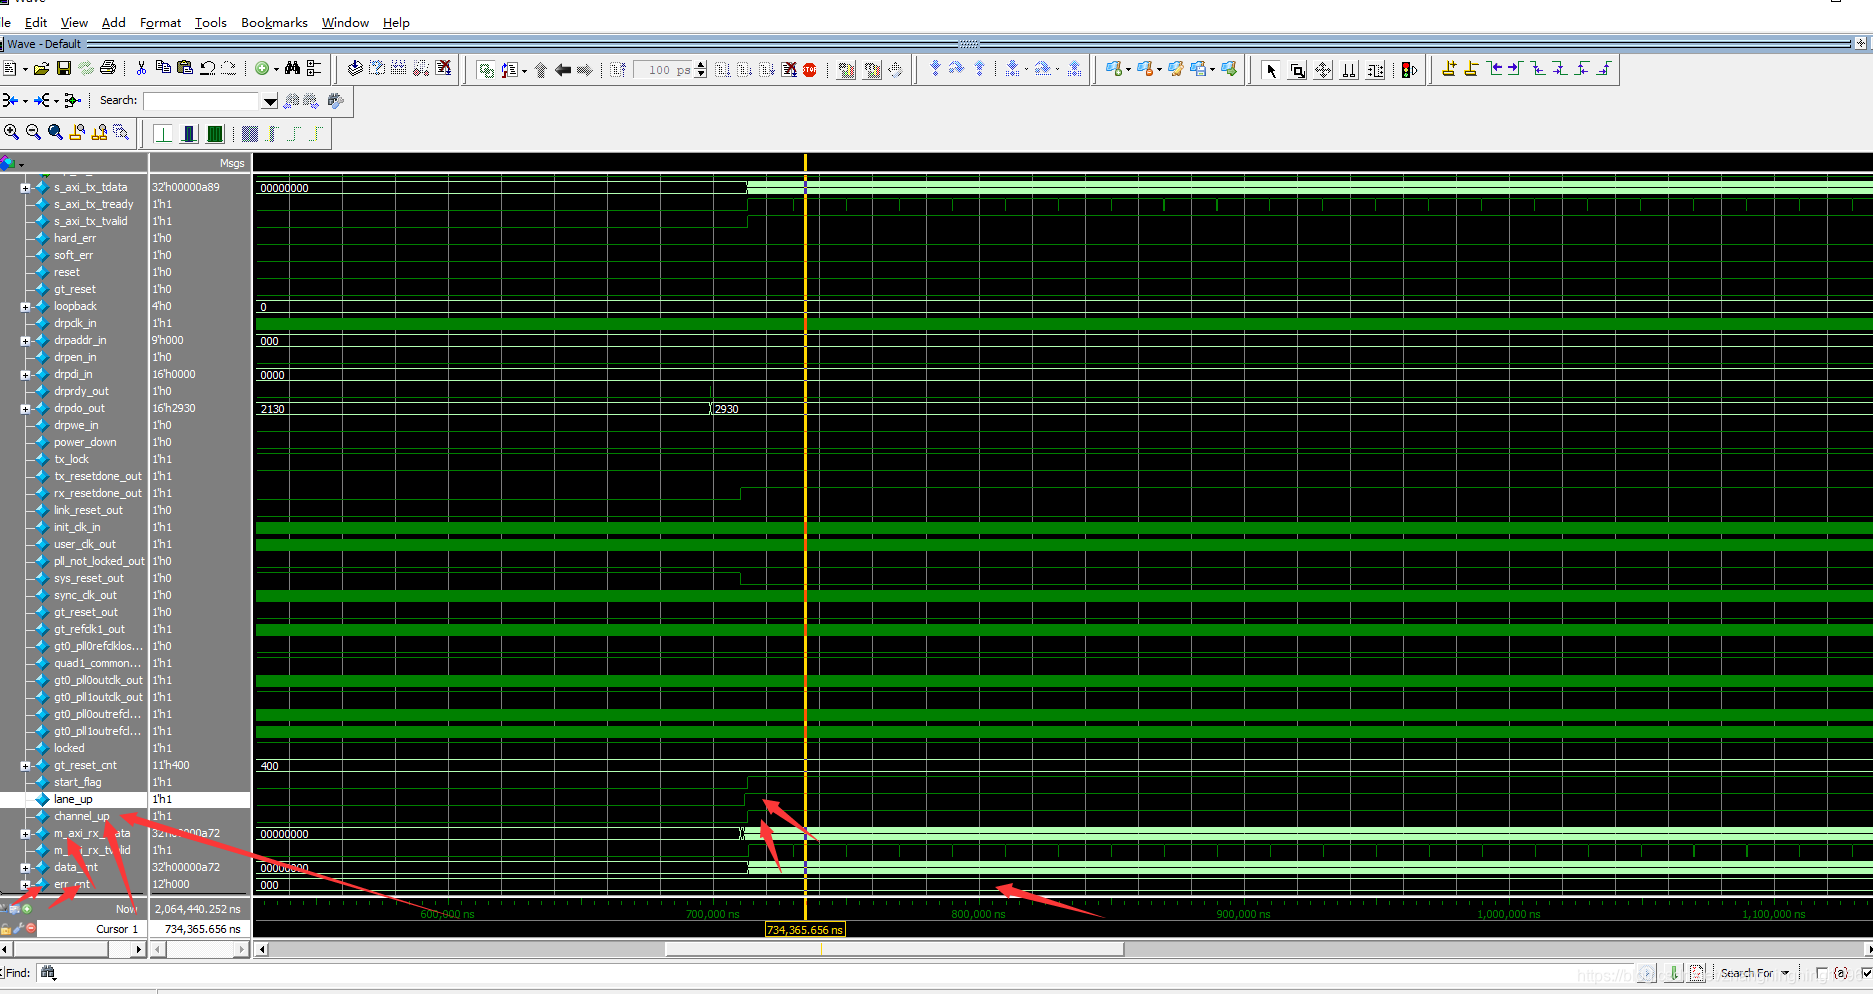Open the Add menu
The image size is (1873, 994).
click(x=114, y=22)
